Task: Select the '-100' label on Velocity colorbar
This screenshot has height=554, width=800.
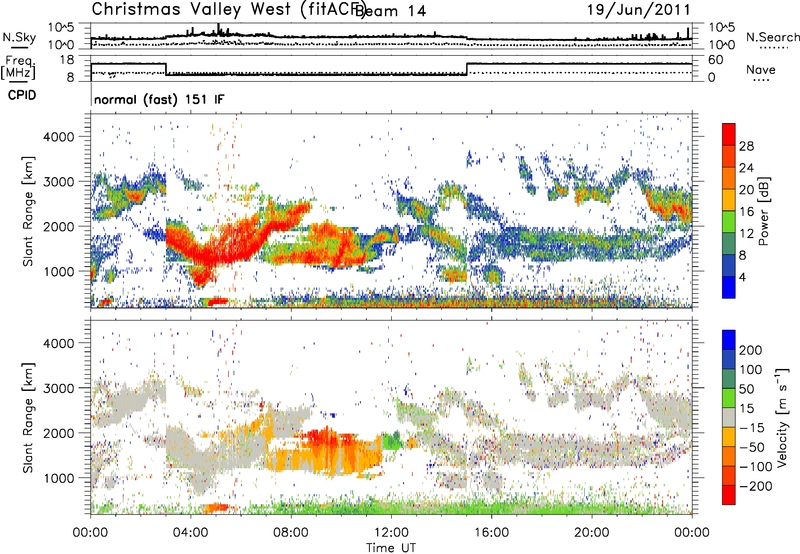Action: coord(756,467)
